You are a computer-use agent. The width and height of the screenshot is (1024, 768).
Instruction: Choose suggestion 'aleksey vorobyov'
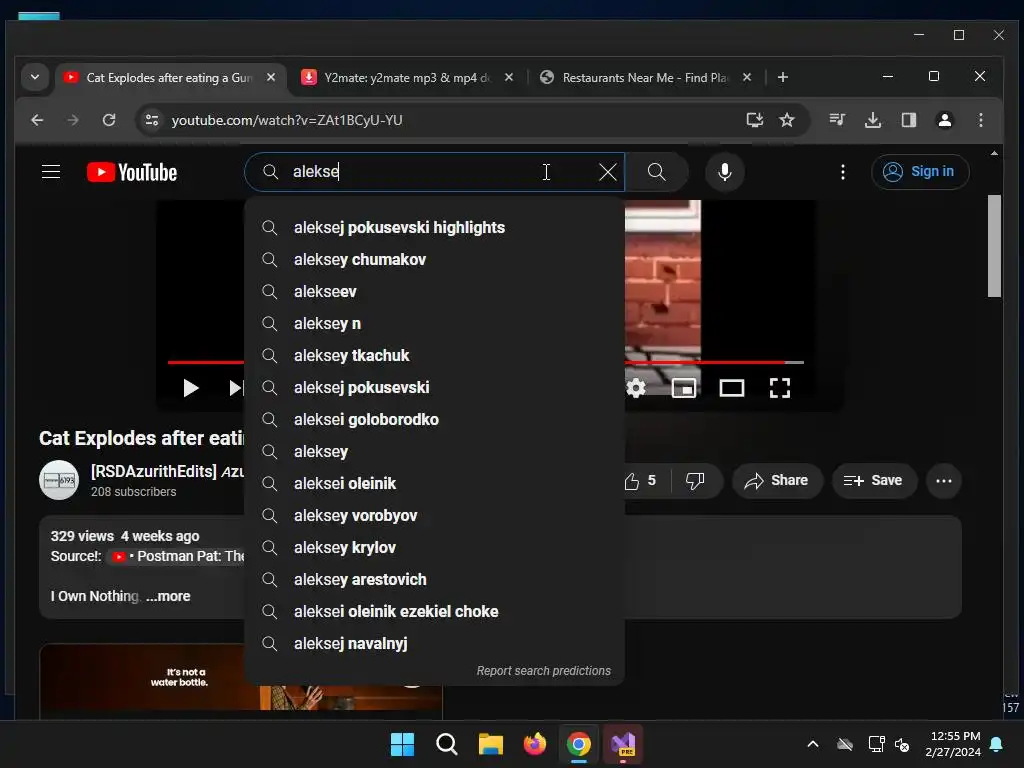coord(434,515)
